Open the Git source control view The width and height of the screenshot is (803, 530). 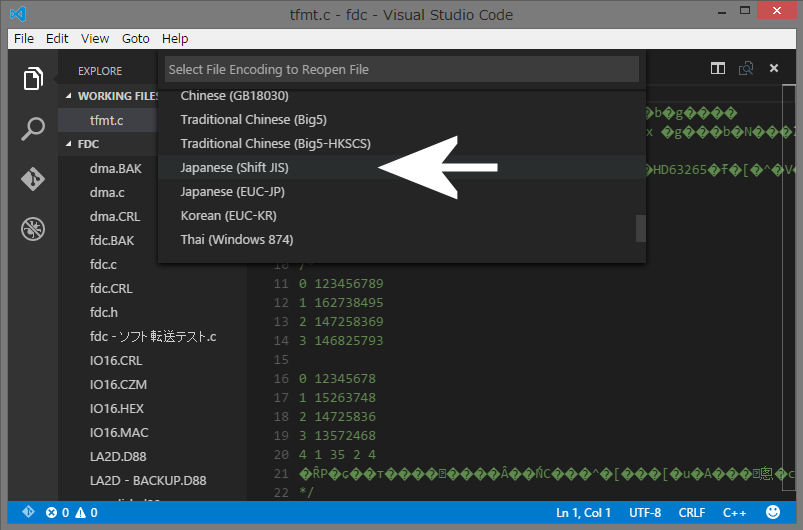tap(33, 179)
